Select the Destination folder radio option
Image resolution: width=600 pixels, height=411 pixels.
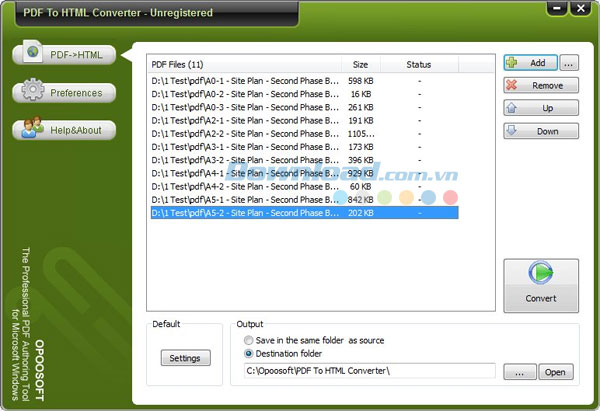click(x=283, y=354)
